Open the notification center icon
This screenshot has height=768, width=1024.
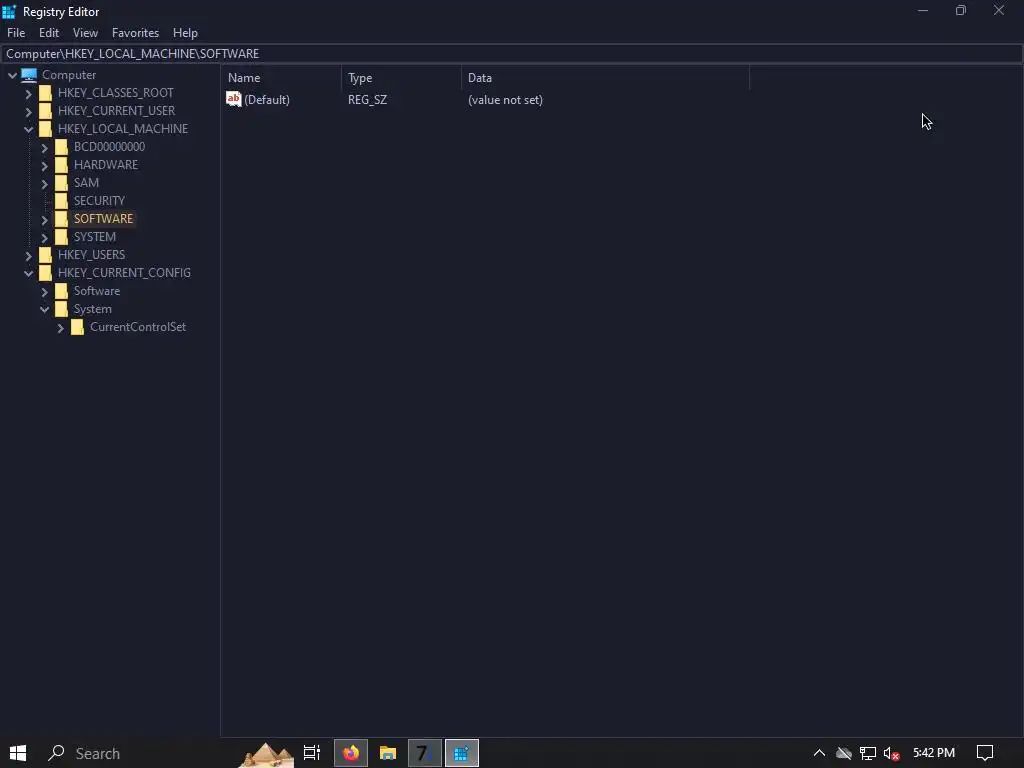tap(985, 753)
